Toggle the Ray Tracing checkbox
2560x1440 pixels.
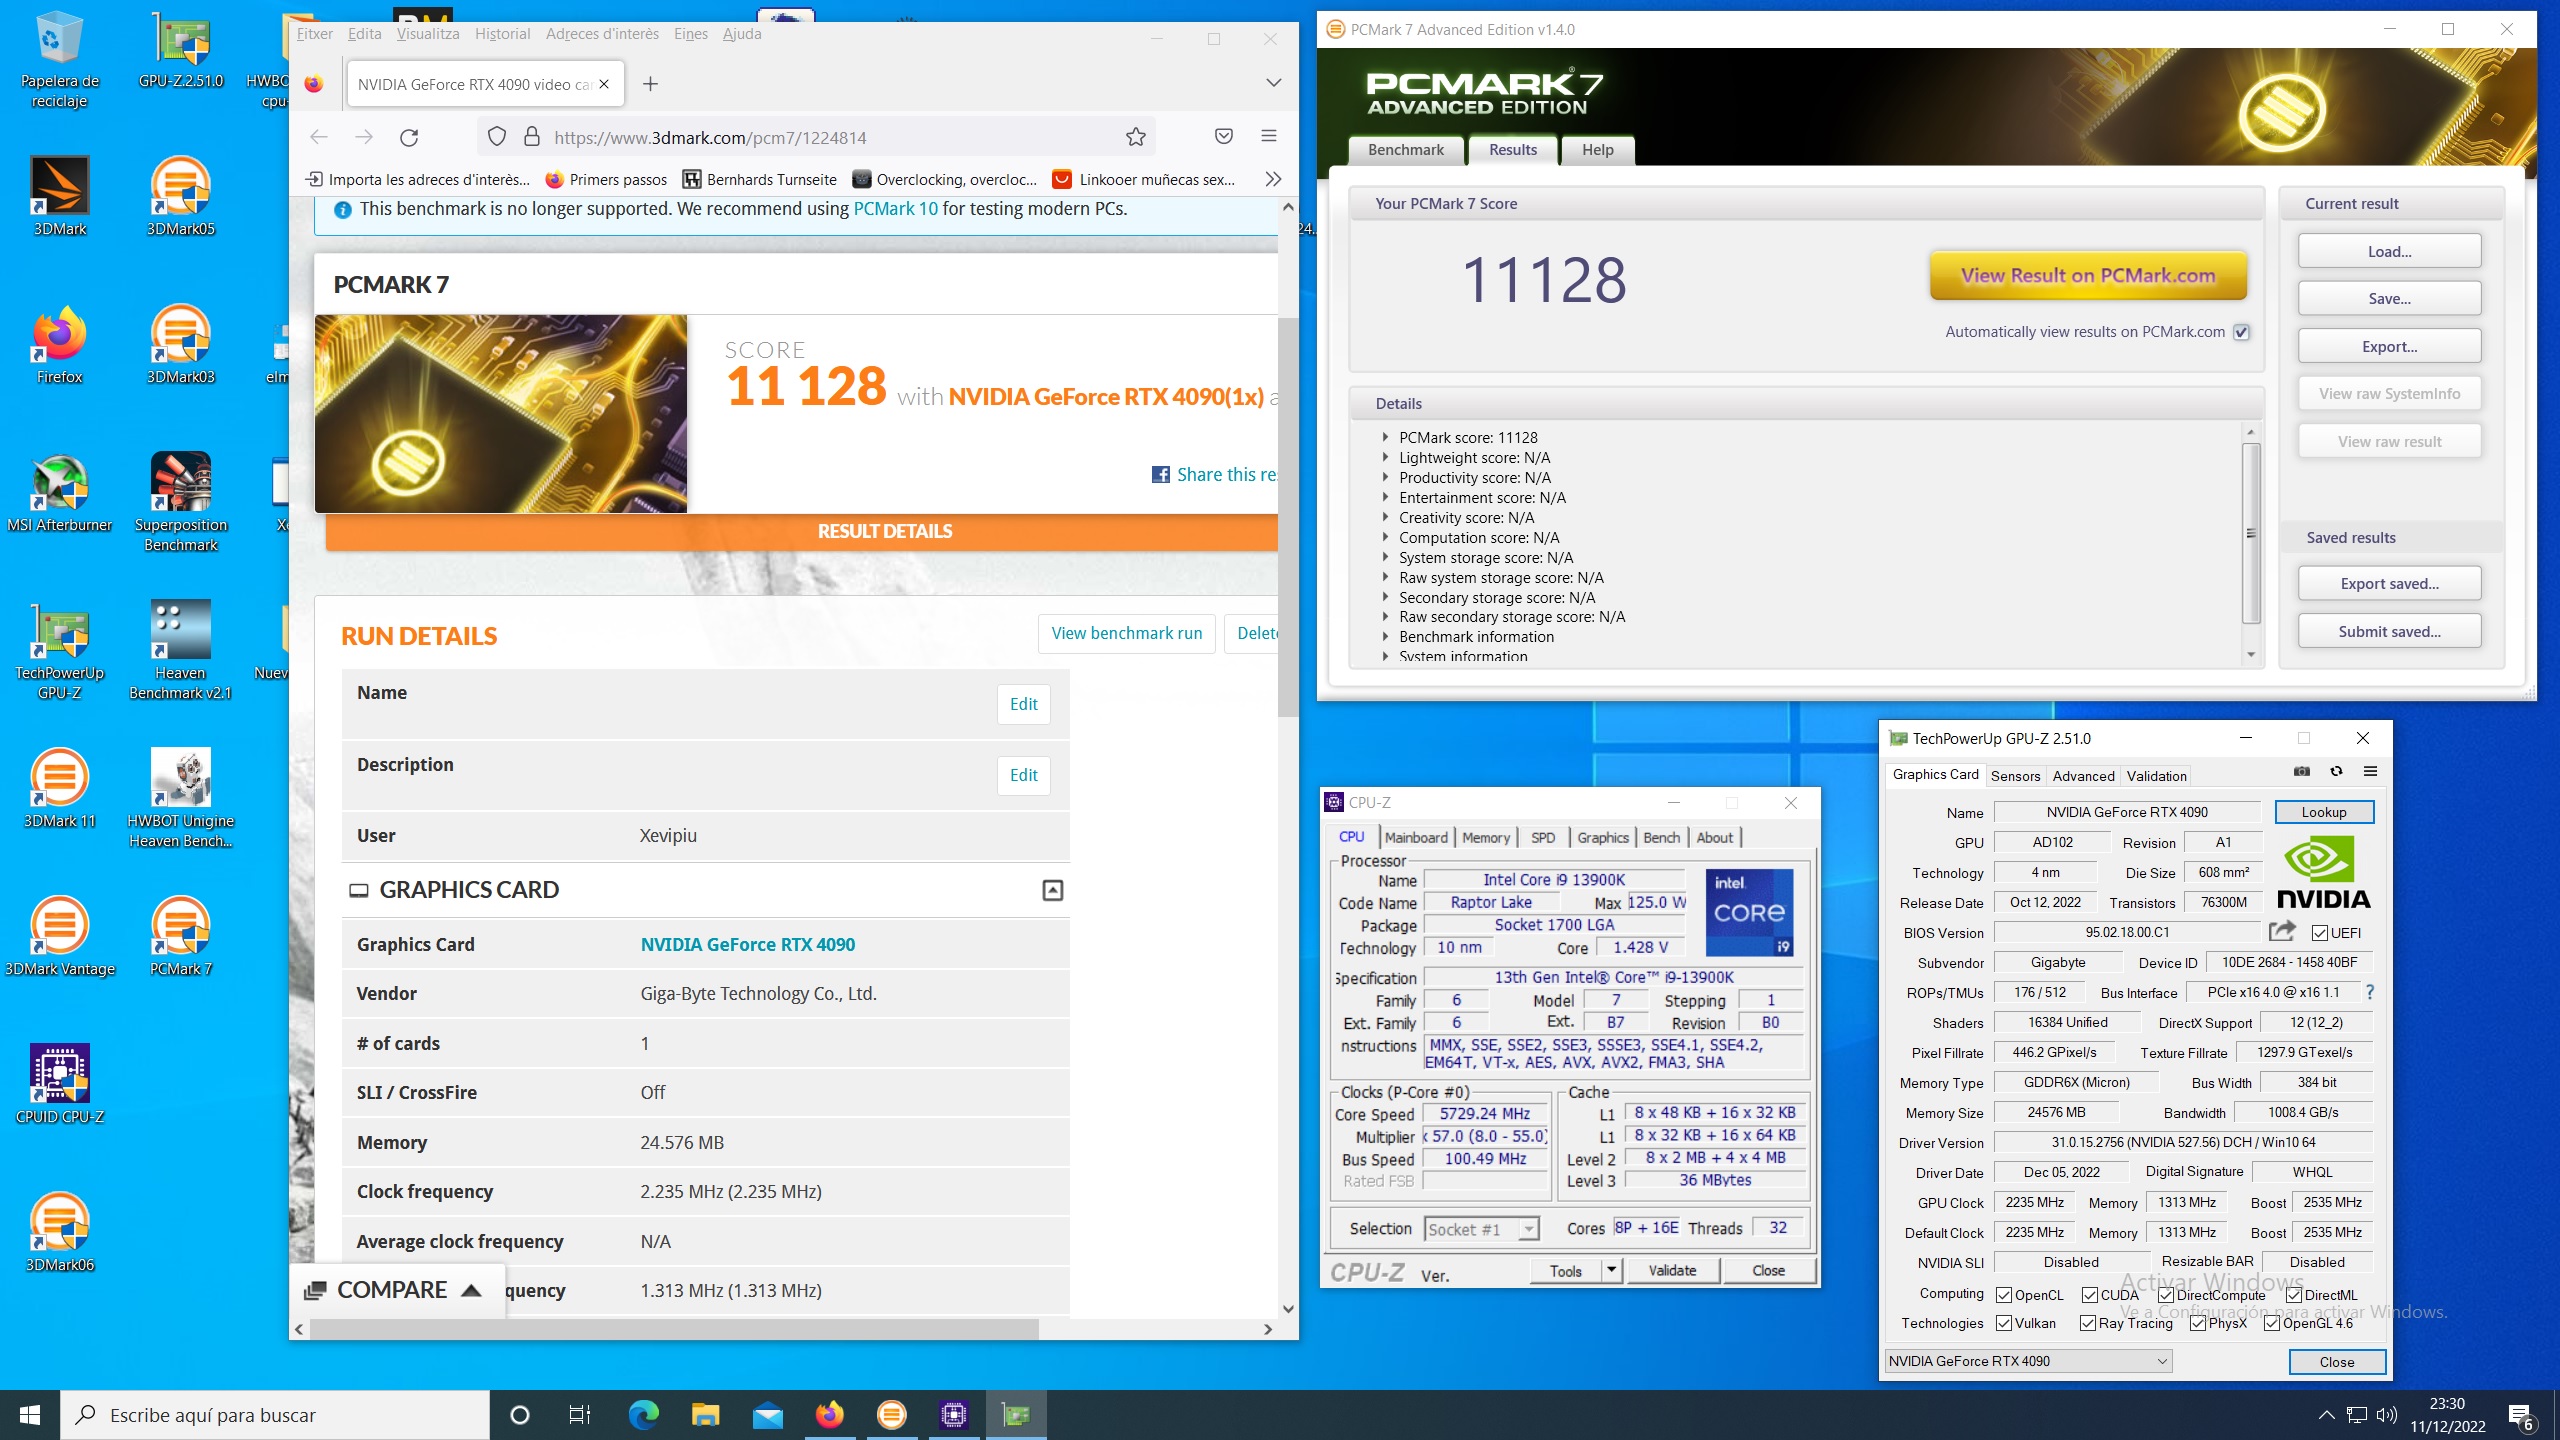[x=2088, y=1322]
